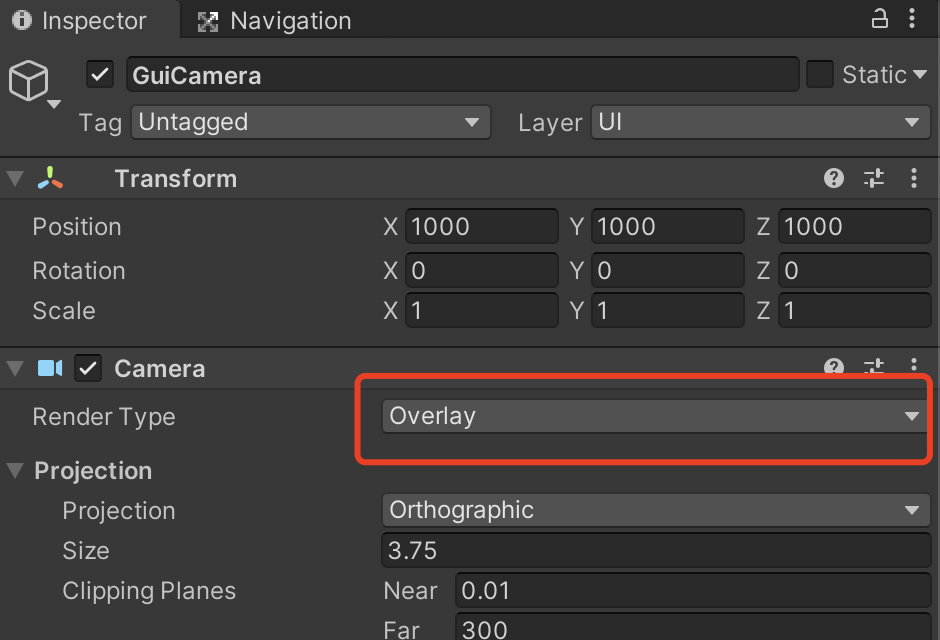The image size is (940, 640).
Task: Click the Position Y field
Action: pos(667,227)
